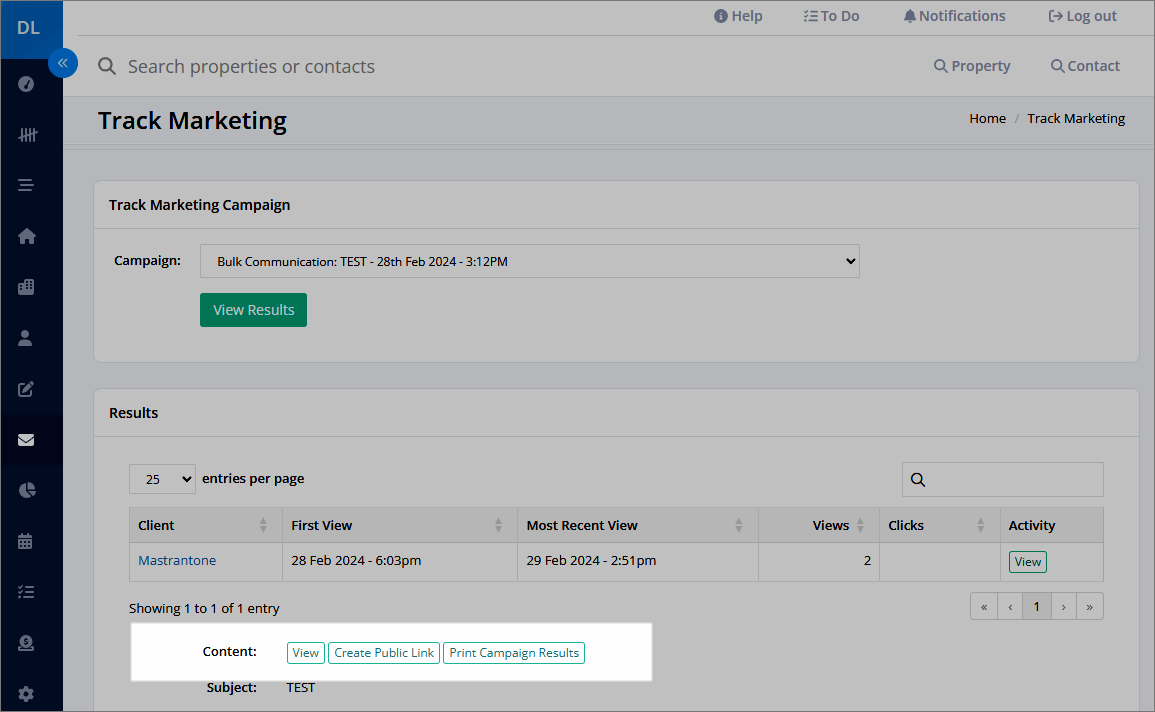Screen dimensions: 1155x712
Task: Open the Mastrantone client link
Action: point(177,560)
